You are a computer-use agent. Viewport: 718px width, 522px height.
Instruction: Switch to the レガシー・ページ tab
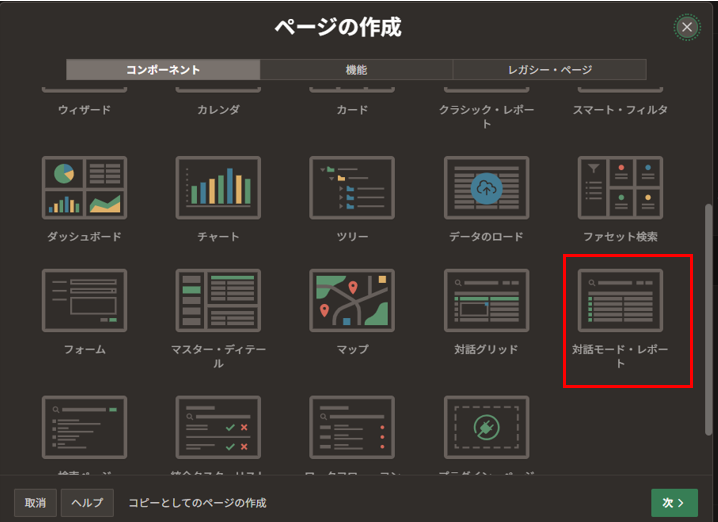click(x=549, y=70)
